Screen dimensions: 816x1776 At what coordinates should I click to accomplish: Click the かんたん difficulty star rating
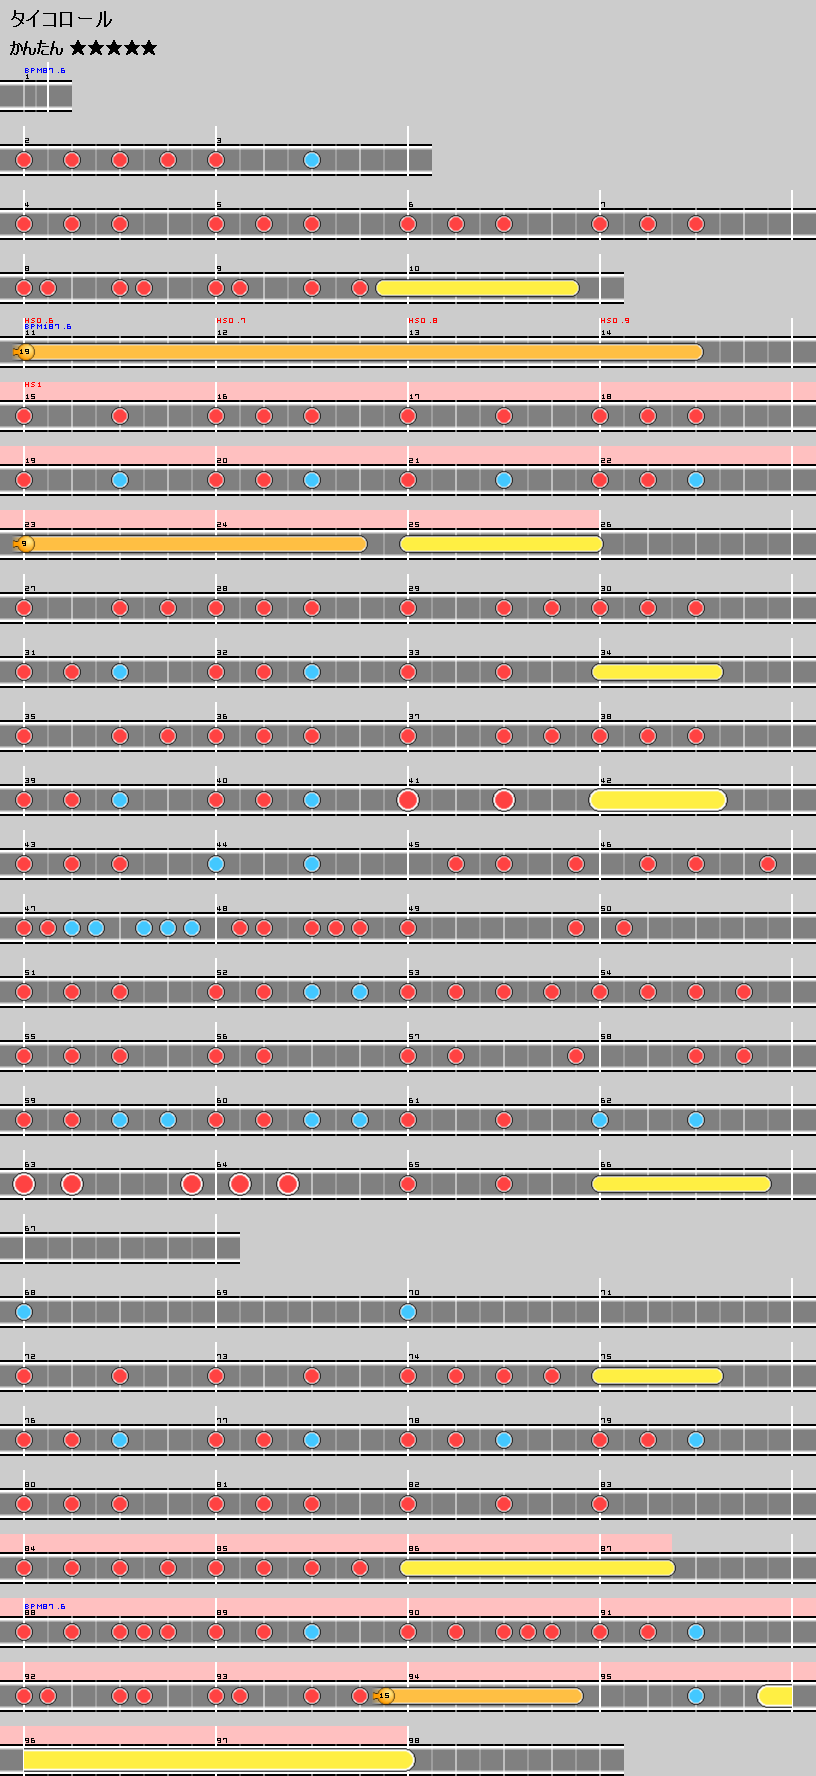(113, 48)
